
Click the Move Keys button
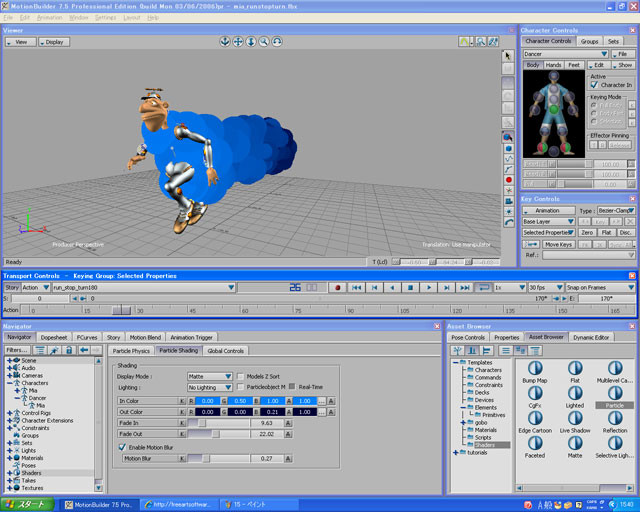[x=558, y=244]
